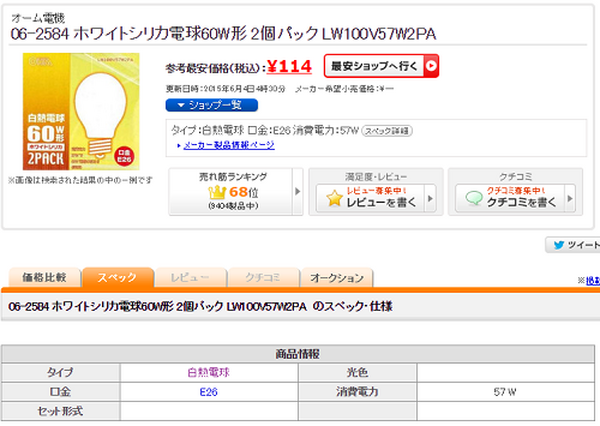Screen dimensions: 600x426
Task: Switch to the 価格比較 tab
Action: [x=44, y=277]
